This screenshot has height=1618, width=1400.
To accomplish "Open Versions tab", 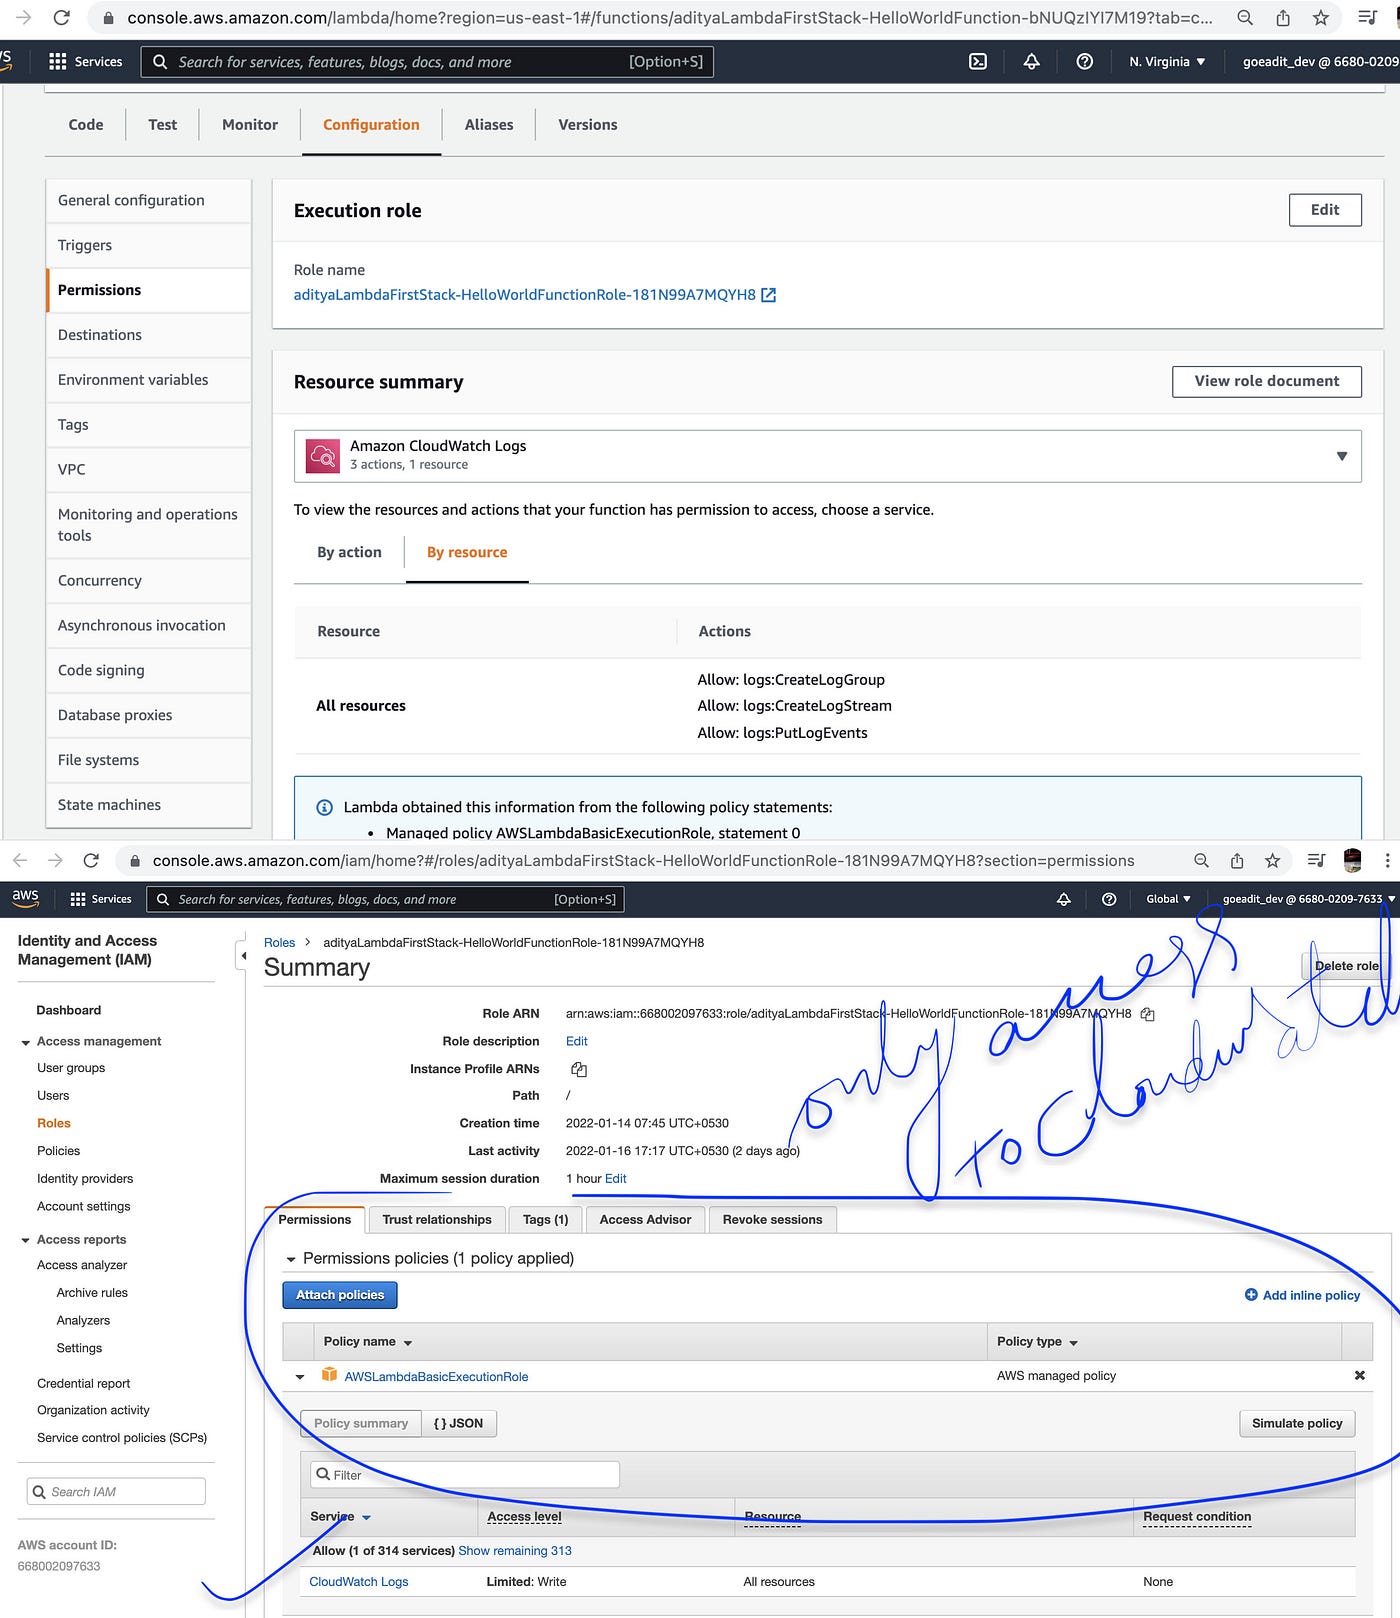I will coord(588,125).
